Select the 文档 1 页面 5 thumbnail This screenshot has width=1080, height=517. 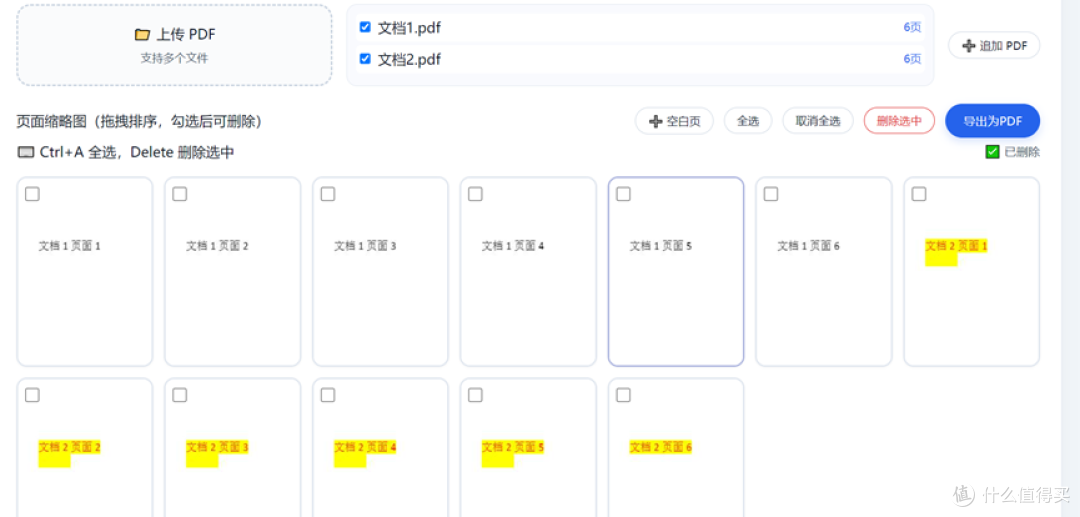[x=676, y=271]
